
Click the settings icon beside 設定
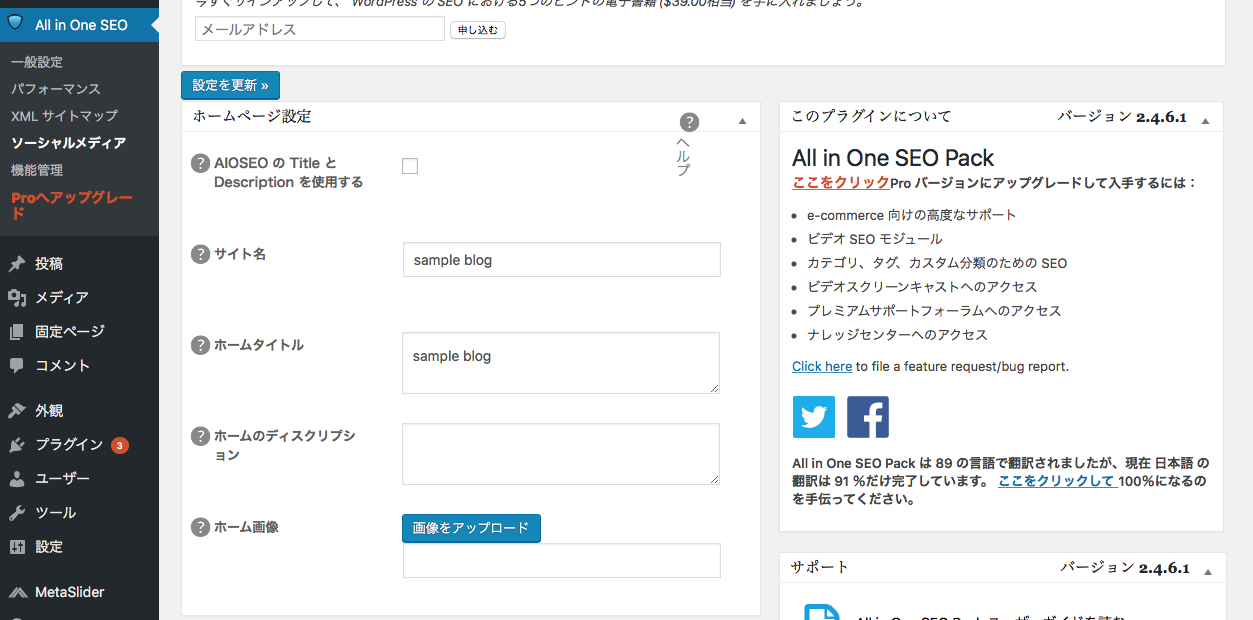(17, 547)
